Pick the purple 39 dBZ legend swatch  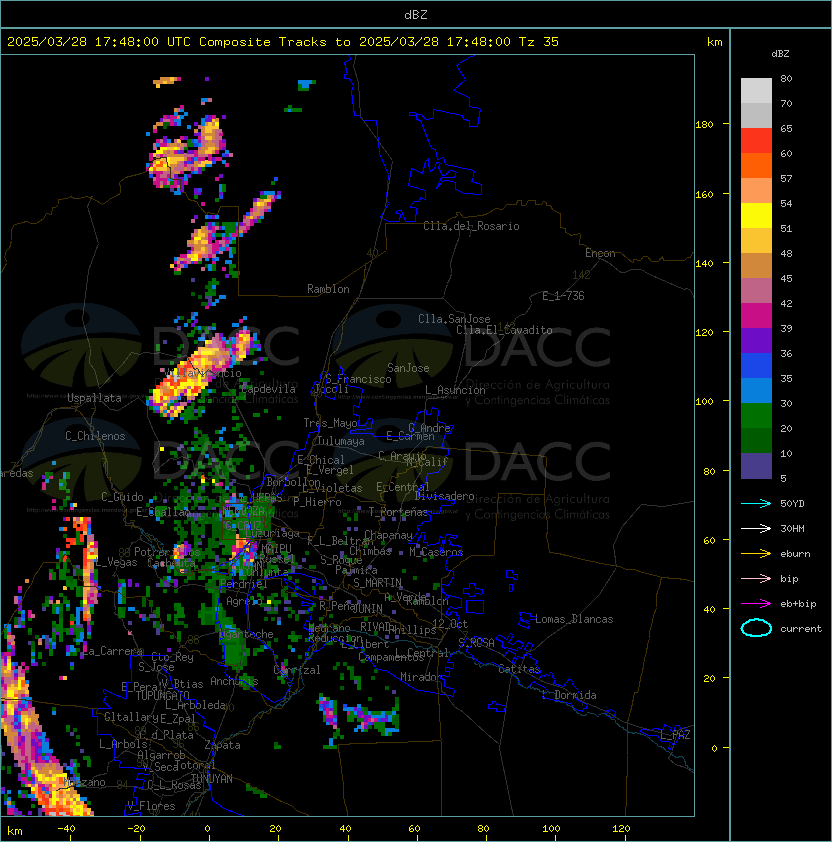pos(756,340)
